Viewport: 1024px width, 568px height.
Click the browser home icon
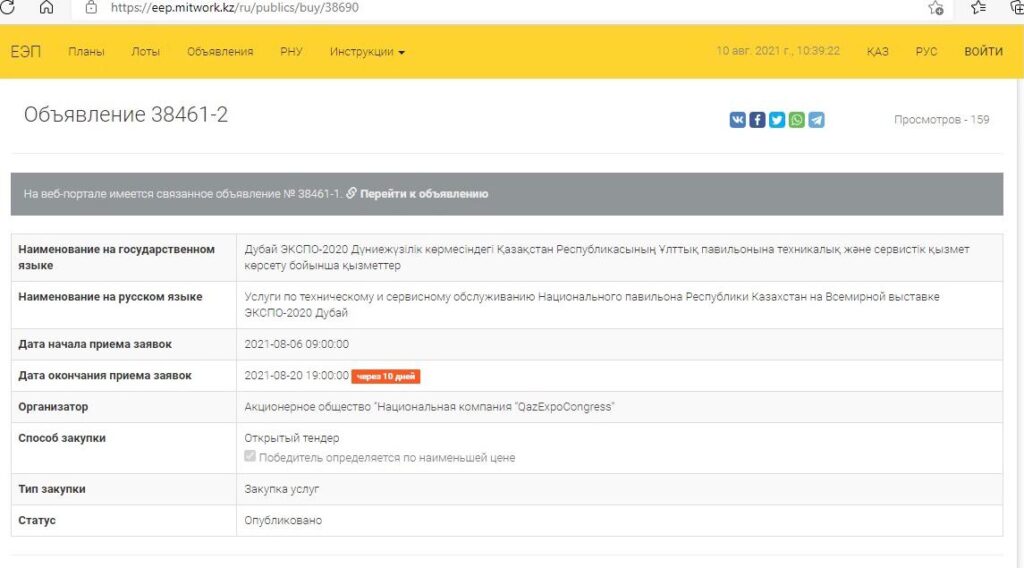point(46,7)
